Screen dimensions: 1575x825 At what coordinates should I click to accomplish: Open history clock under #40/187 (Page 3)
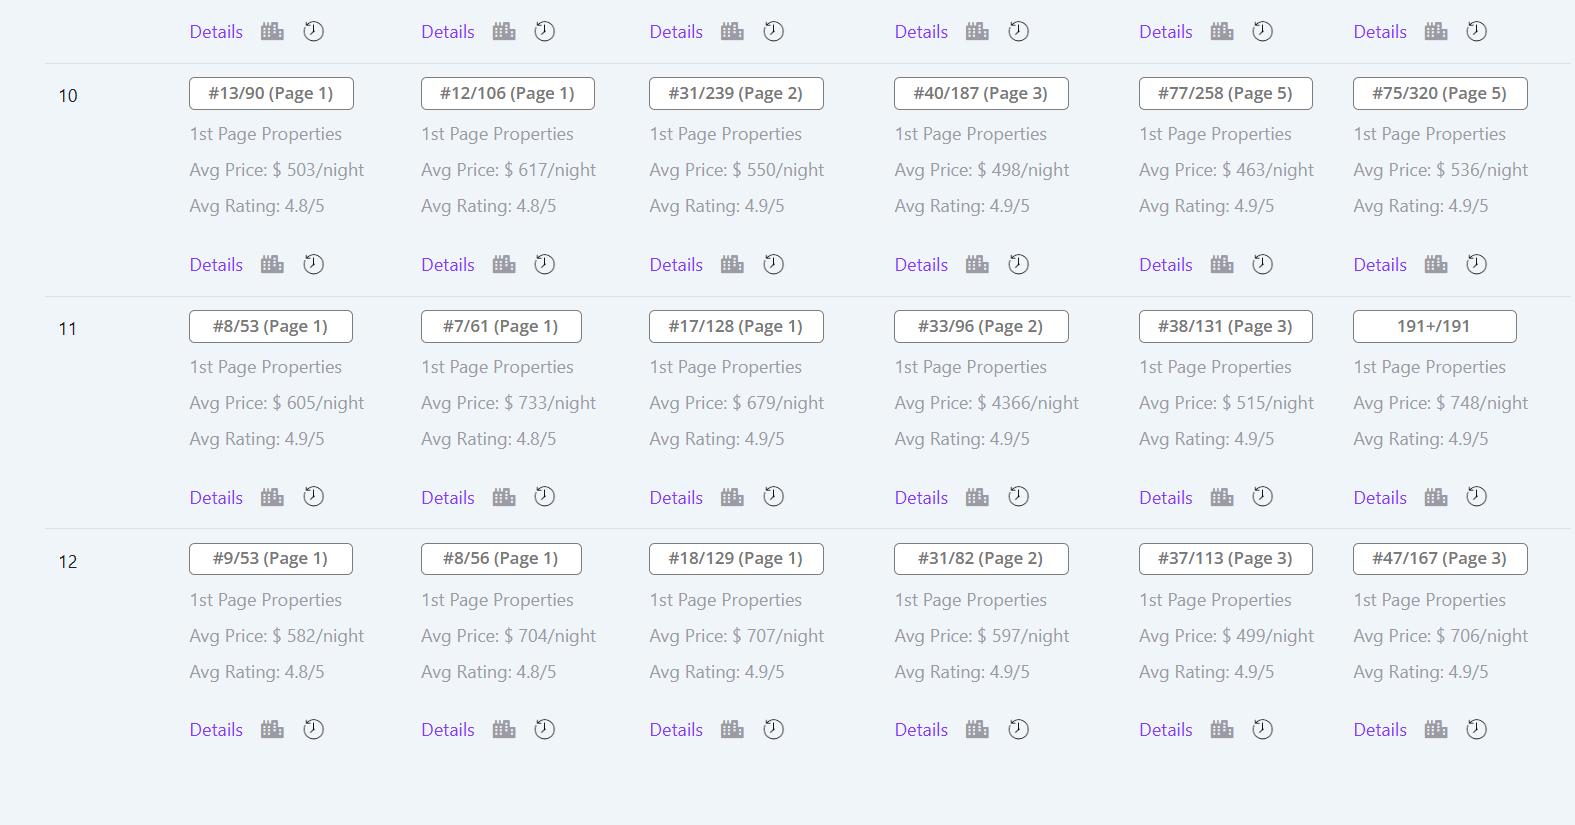[1018, 264]
